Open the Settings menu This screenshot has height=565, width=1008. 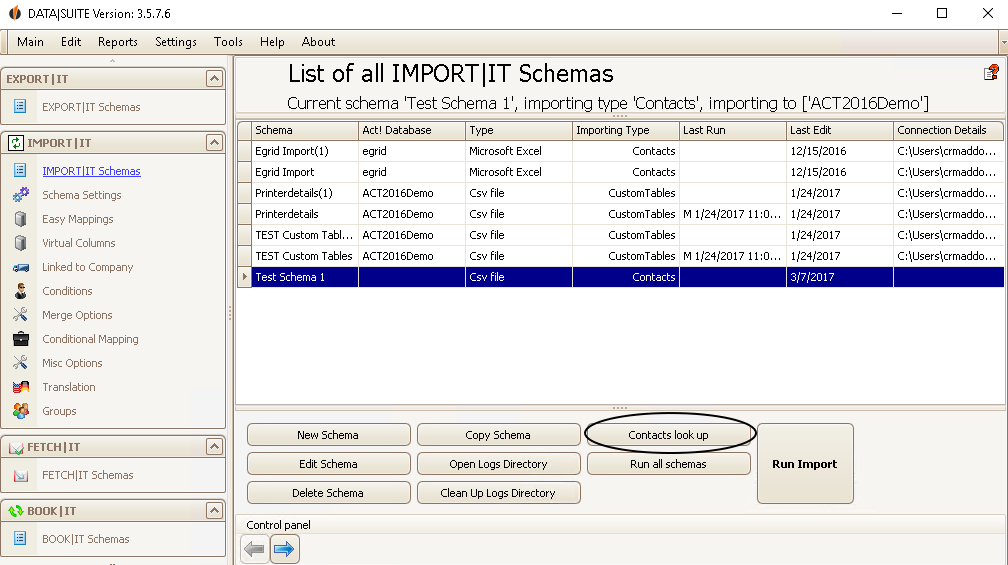tap(176, 42)
